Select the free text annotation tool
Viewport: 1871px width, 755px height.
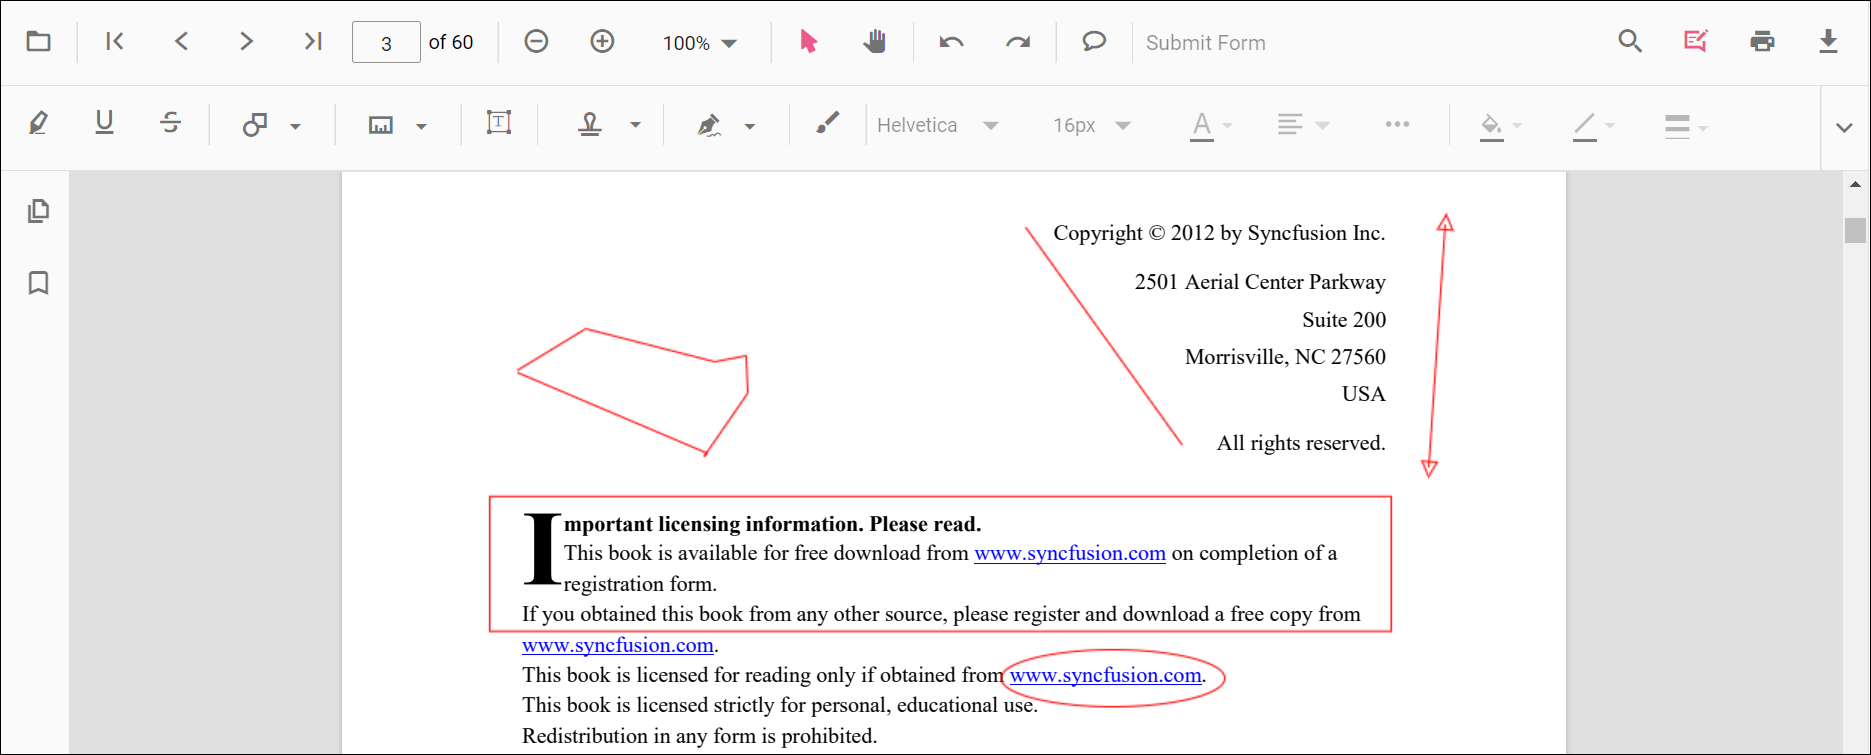(x=499, y=123)
